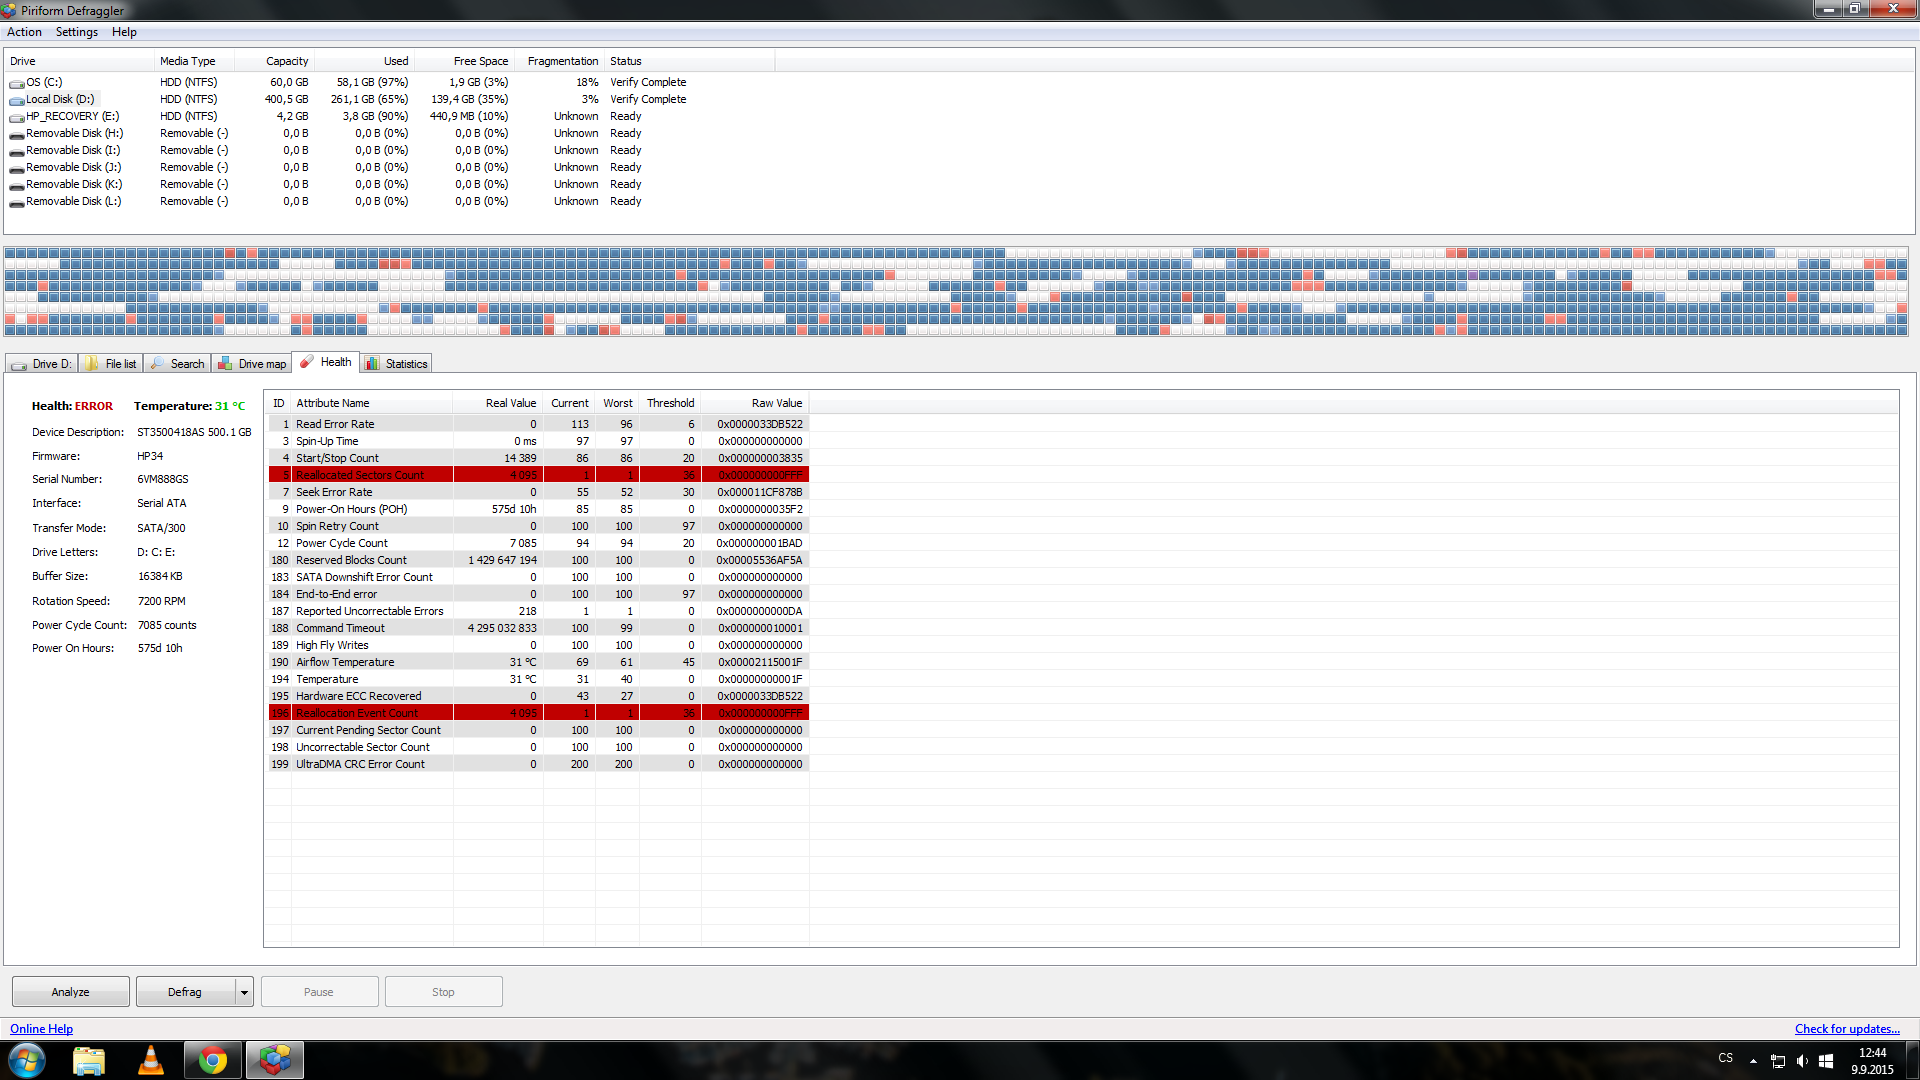Click the Analyze button
The image size is (1920, 1080).
click(71, 992)
